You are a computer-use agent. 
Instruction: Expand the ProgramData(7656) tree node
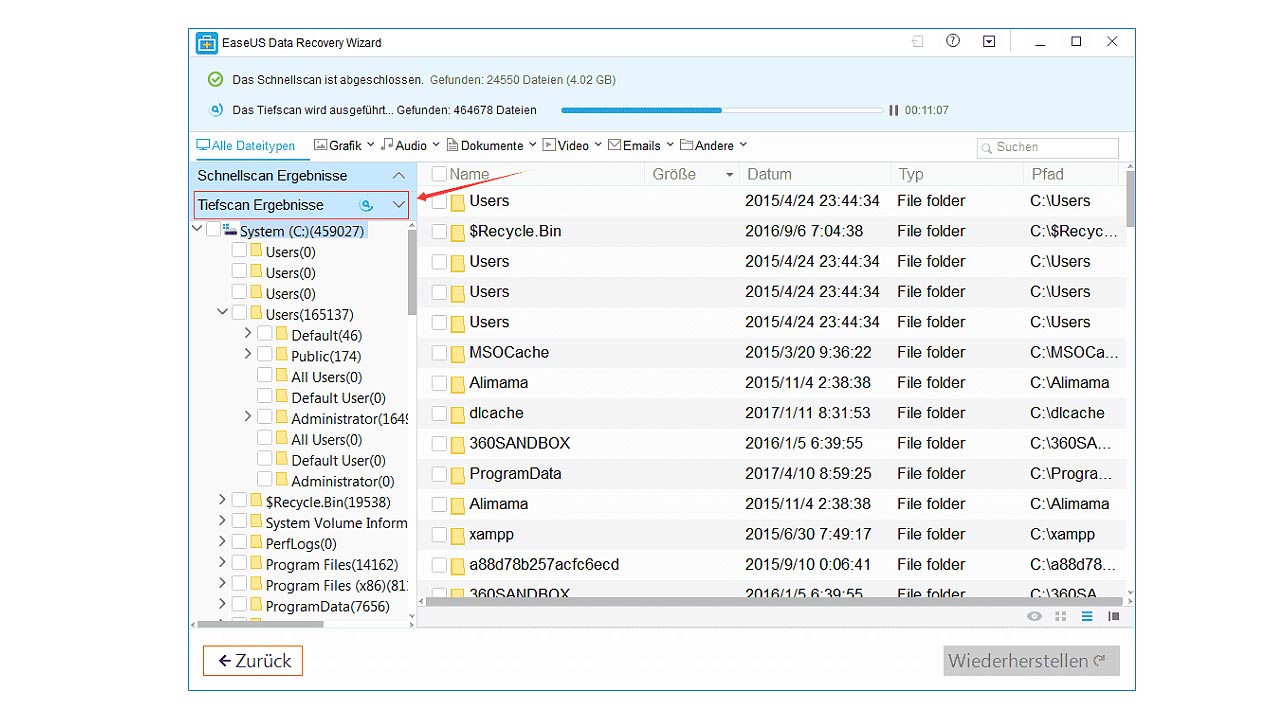tap(222, 605)
